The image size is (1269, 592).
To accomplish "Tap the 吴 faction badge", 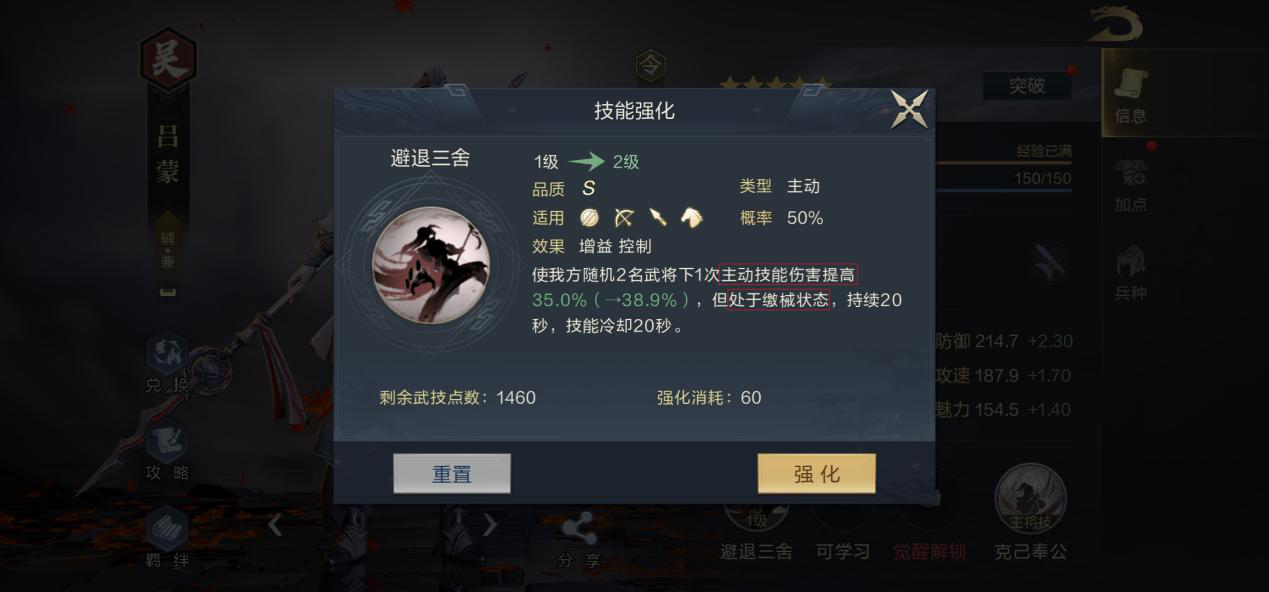I will pyautogui.click(x=167, y=60).
